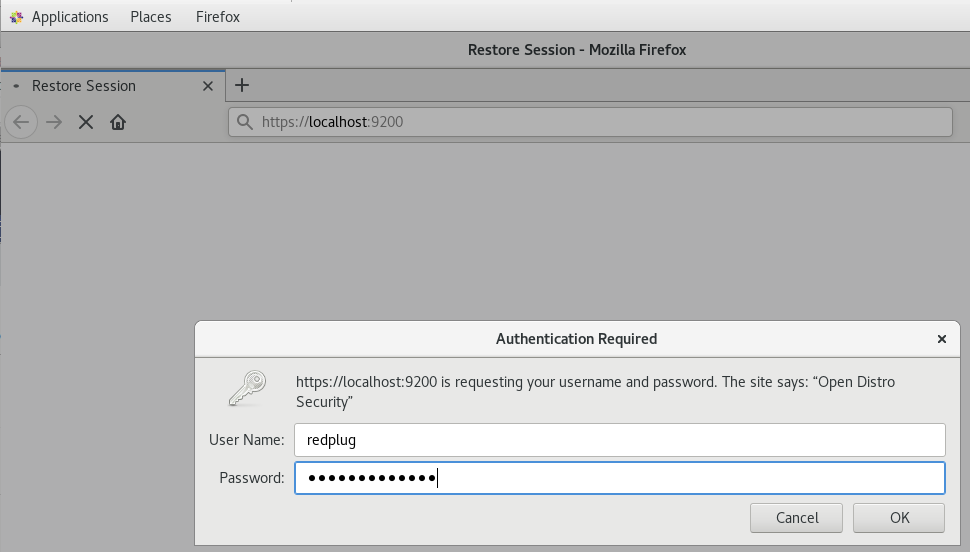The width and height of the screenshot is (970, 552).
Task: Click the 'Password:' label
Action: (252, 478)
